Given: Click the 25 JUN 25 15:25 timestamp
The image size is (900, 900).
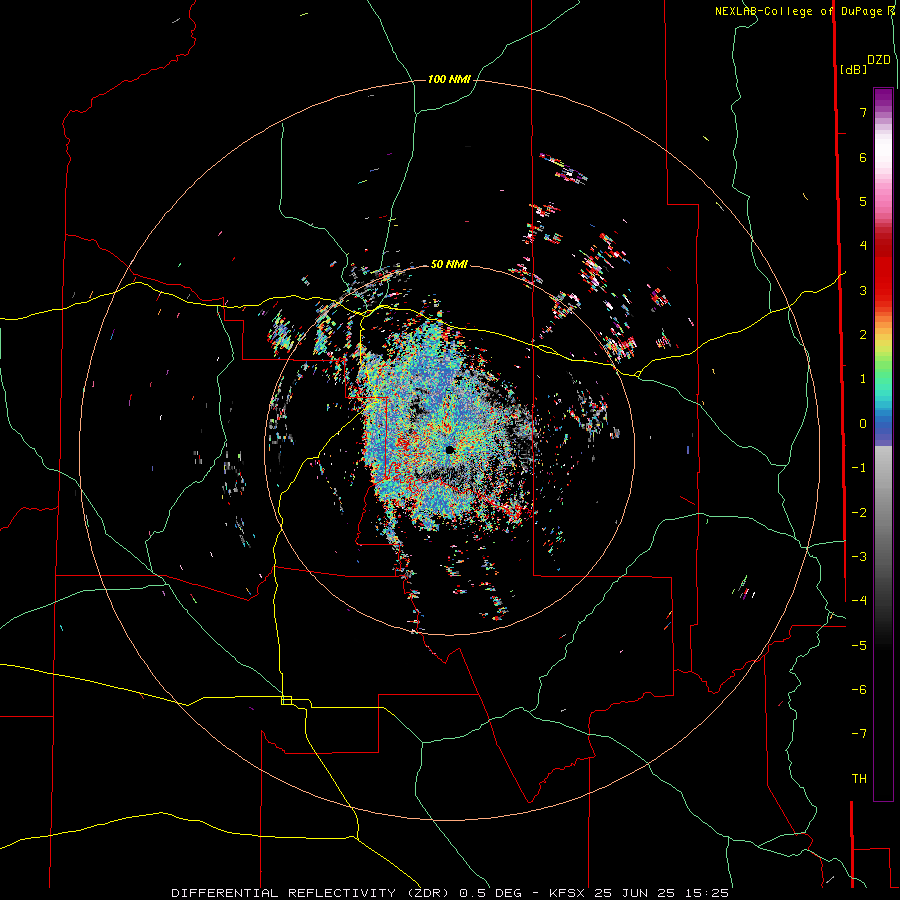Looking at the screenshot, I should click(x=661, y=893).
